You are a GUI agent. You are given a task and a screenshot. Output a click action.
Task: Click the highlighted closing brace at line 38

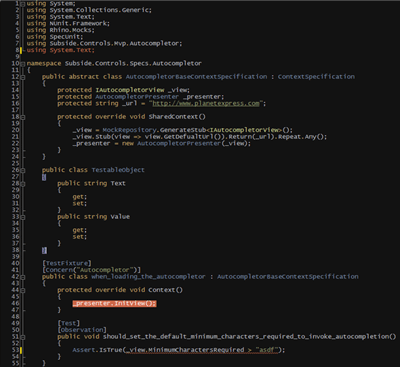coord(44,250)
